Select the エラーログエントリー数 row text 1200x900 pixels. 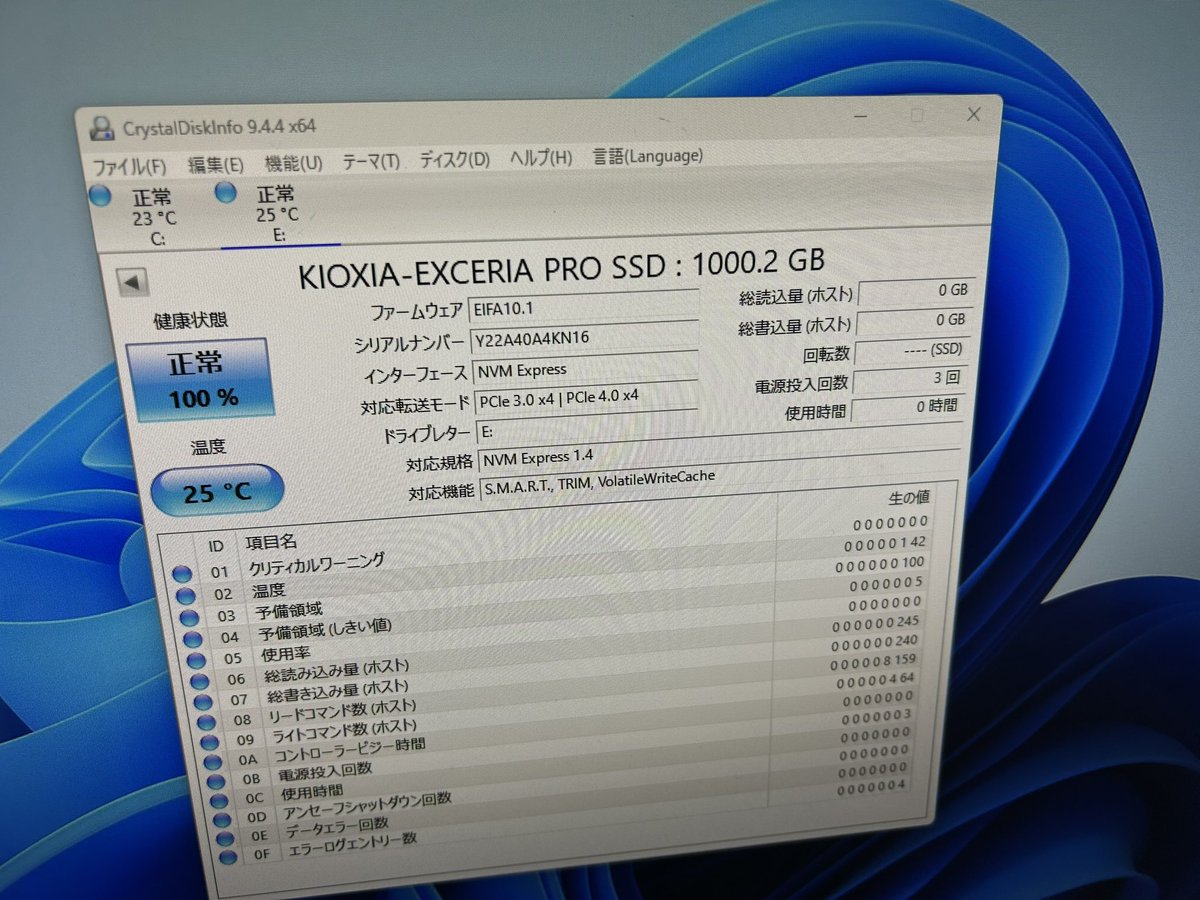353,846
